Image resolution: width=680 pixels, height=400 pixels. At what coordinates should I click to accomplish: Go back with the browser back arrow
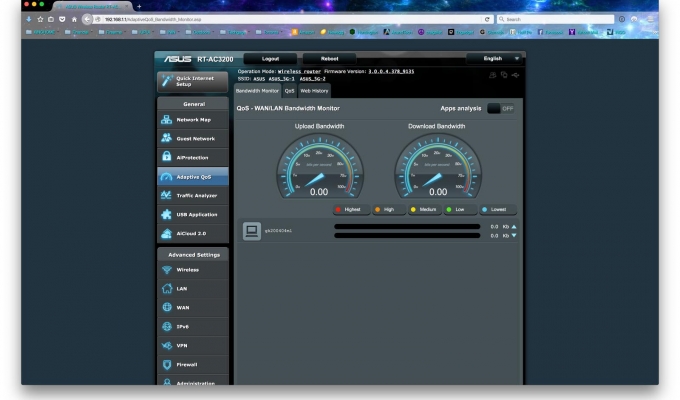tap(87, 19)
